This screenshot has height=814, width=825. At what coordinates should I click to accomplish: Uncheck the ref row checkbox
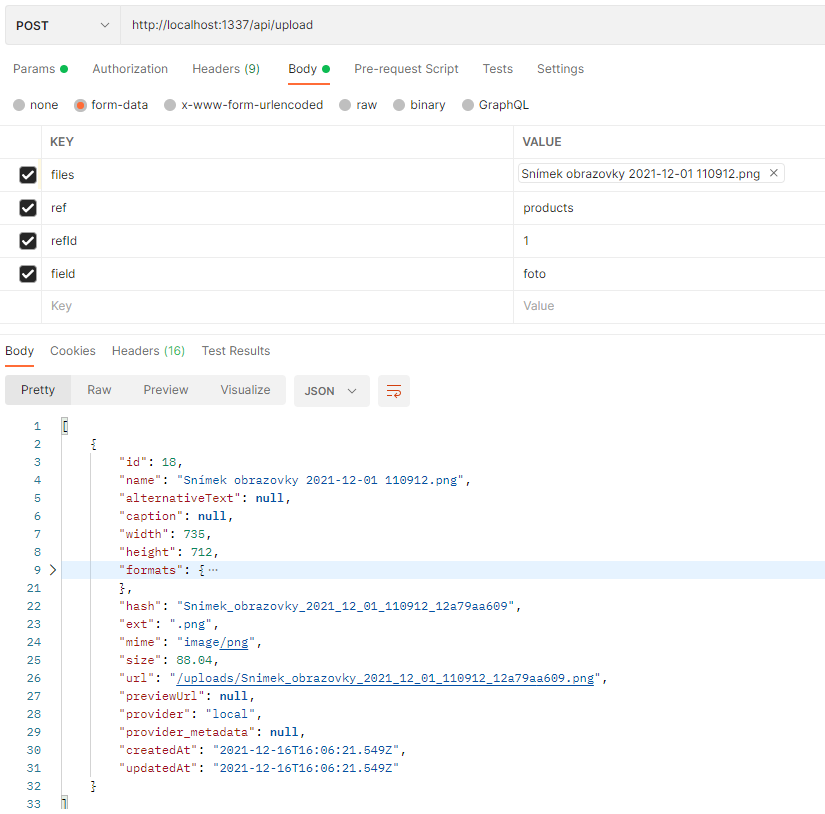pyautogui.click(x=28, y=208)
